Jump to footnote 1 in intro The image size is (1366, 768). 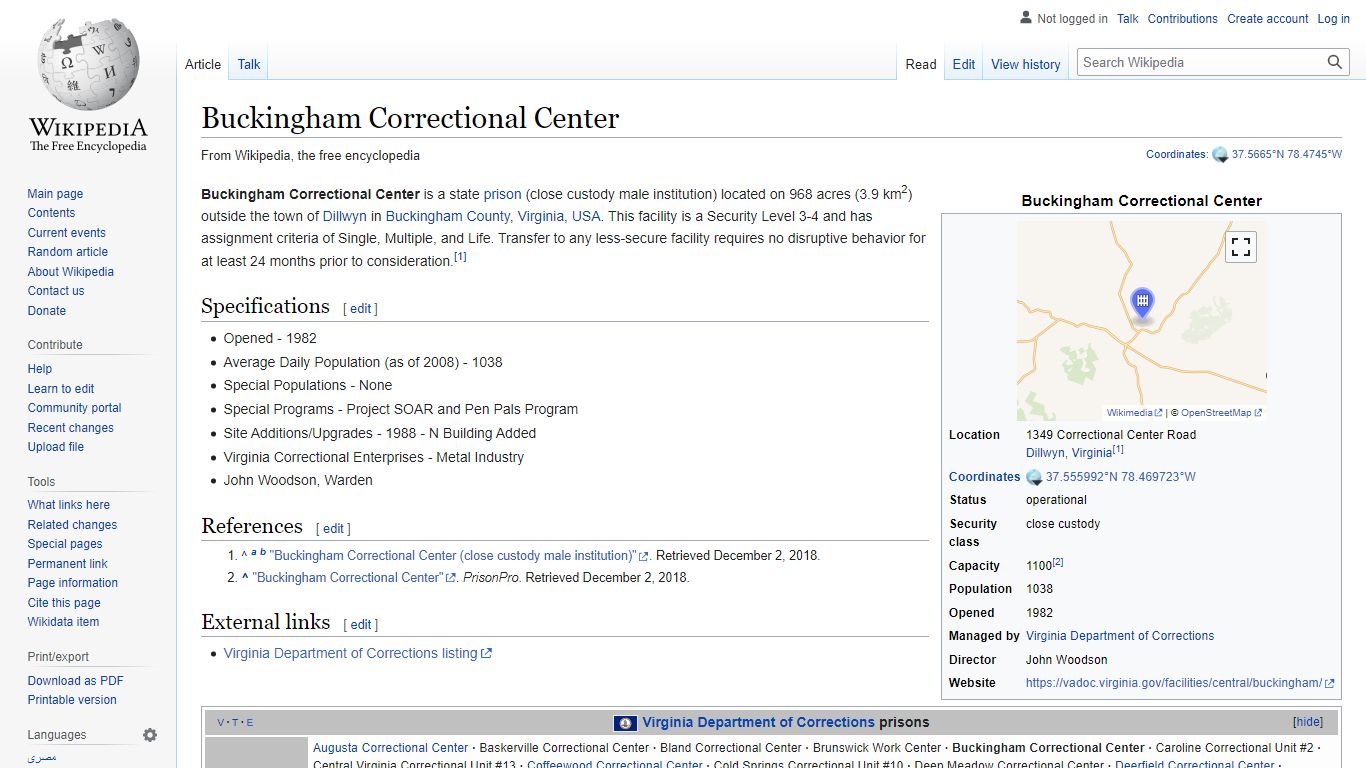(x=460, y=257)
